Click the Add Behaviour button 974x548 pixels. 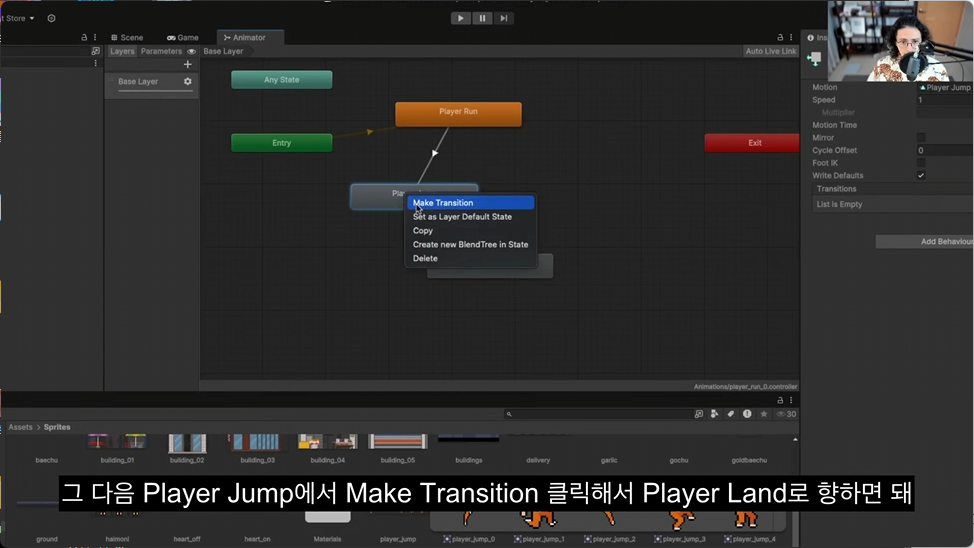[925, 241]
